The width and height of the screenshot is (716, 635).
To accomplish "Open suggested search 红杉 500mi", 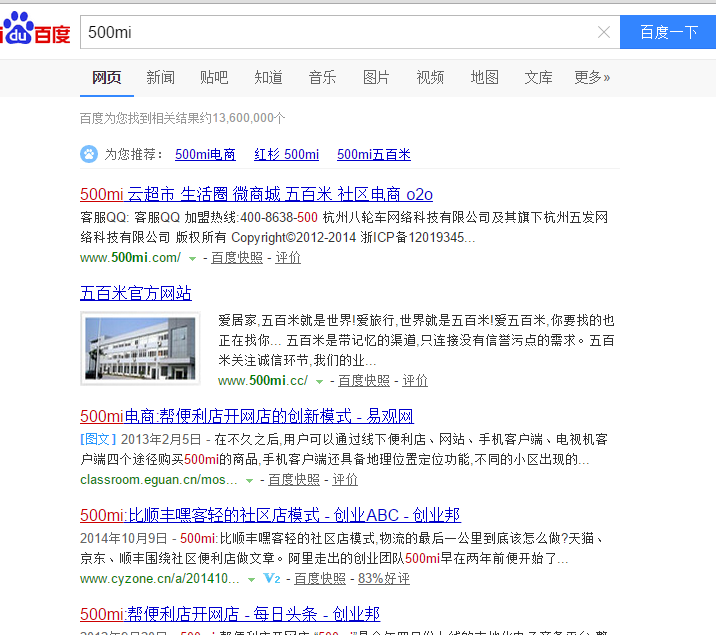I will click(x=286, y=154).
